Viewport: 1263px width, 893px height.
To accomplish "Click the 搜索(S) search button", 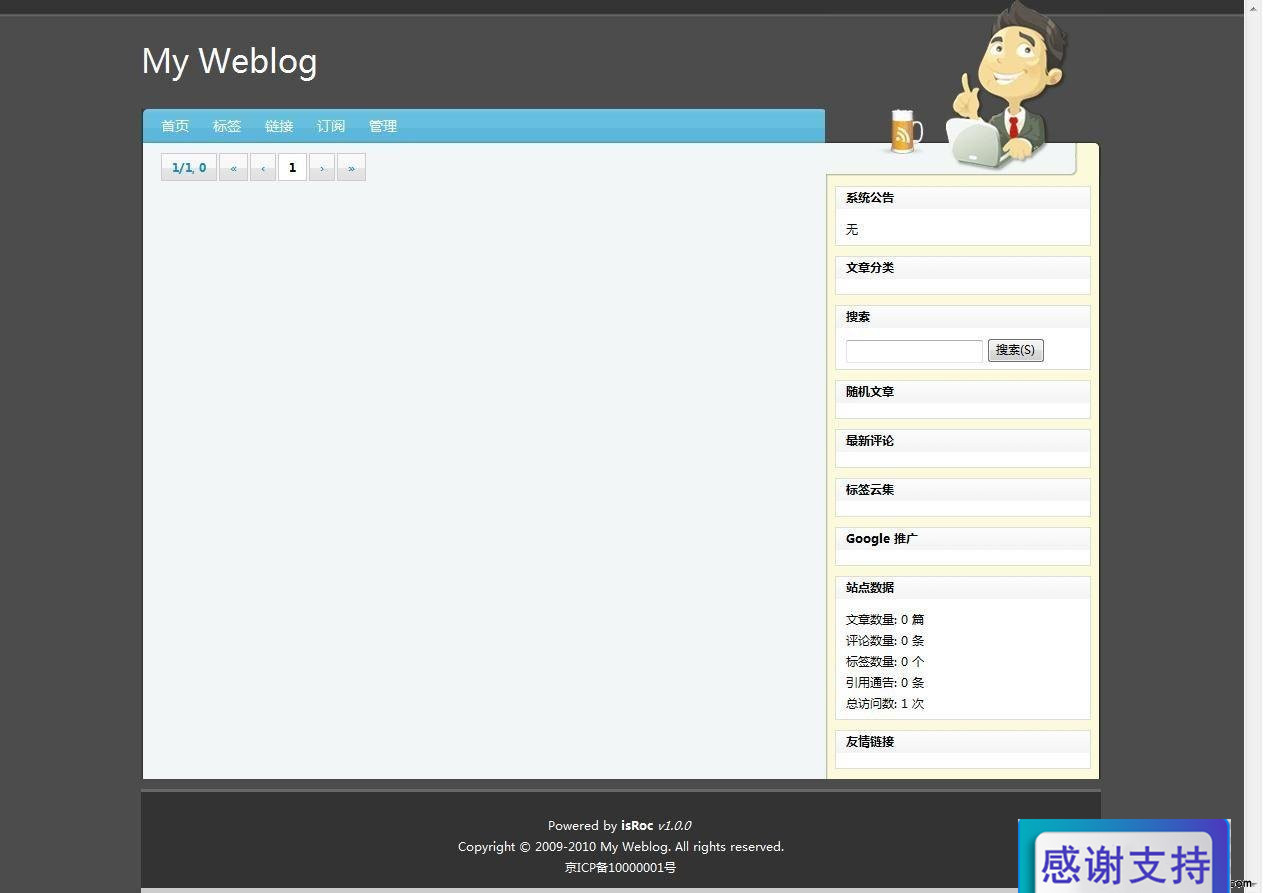I will [x=1016, y=350].
